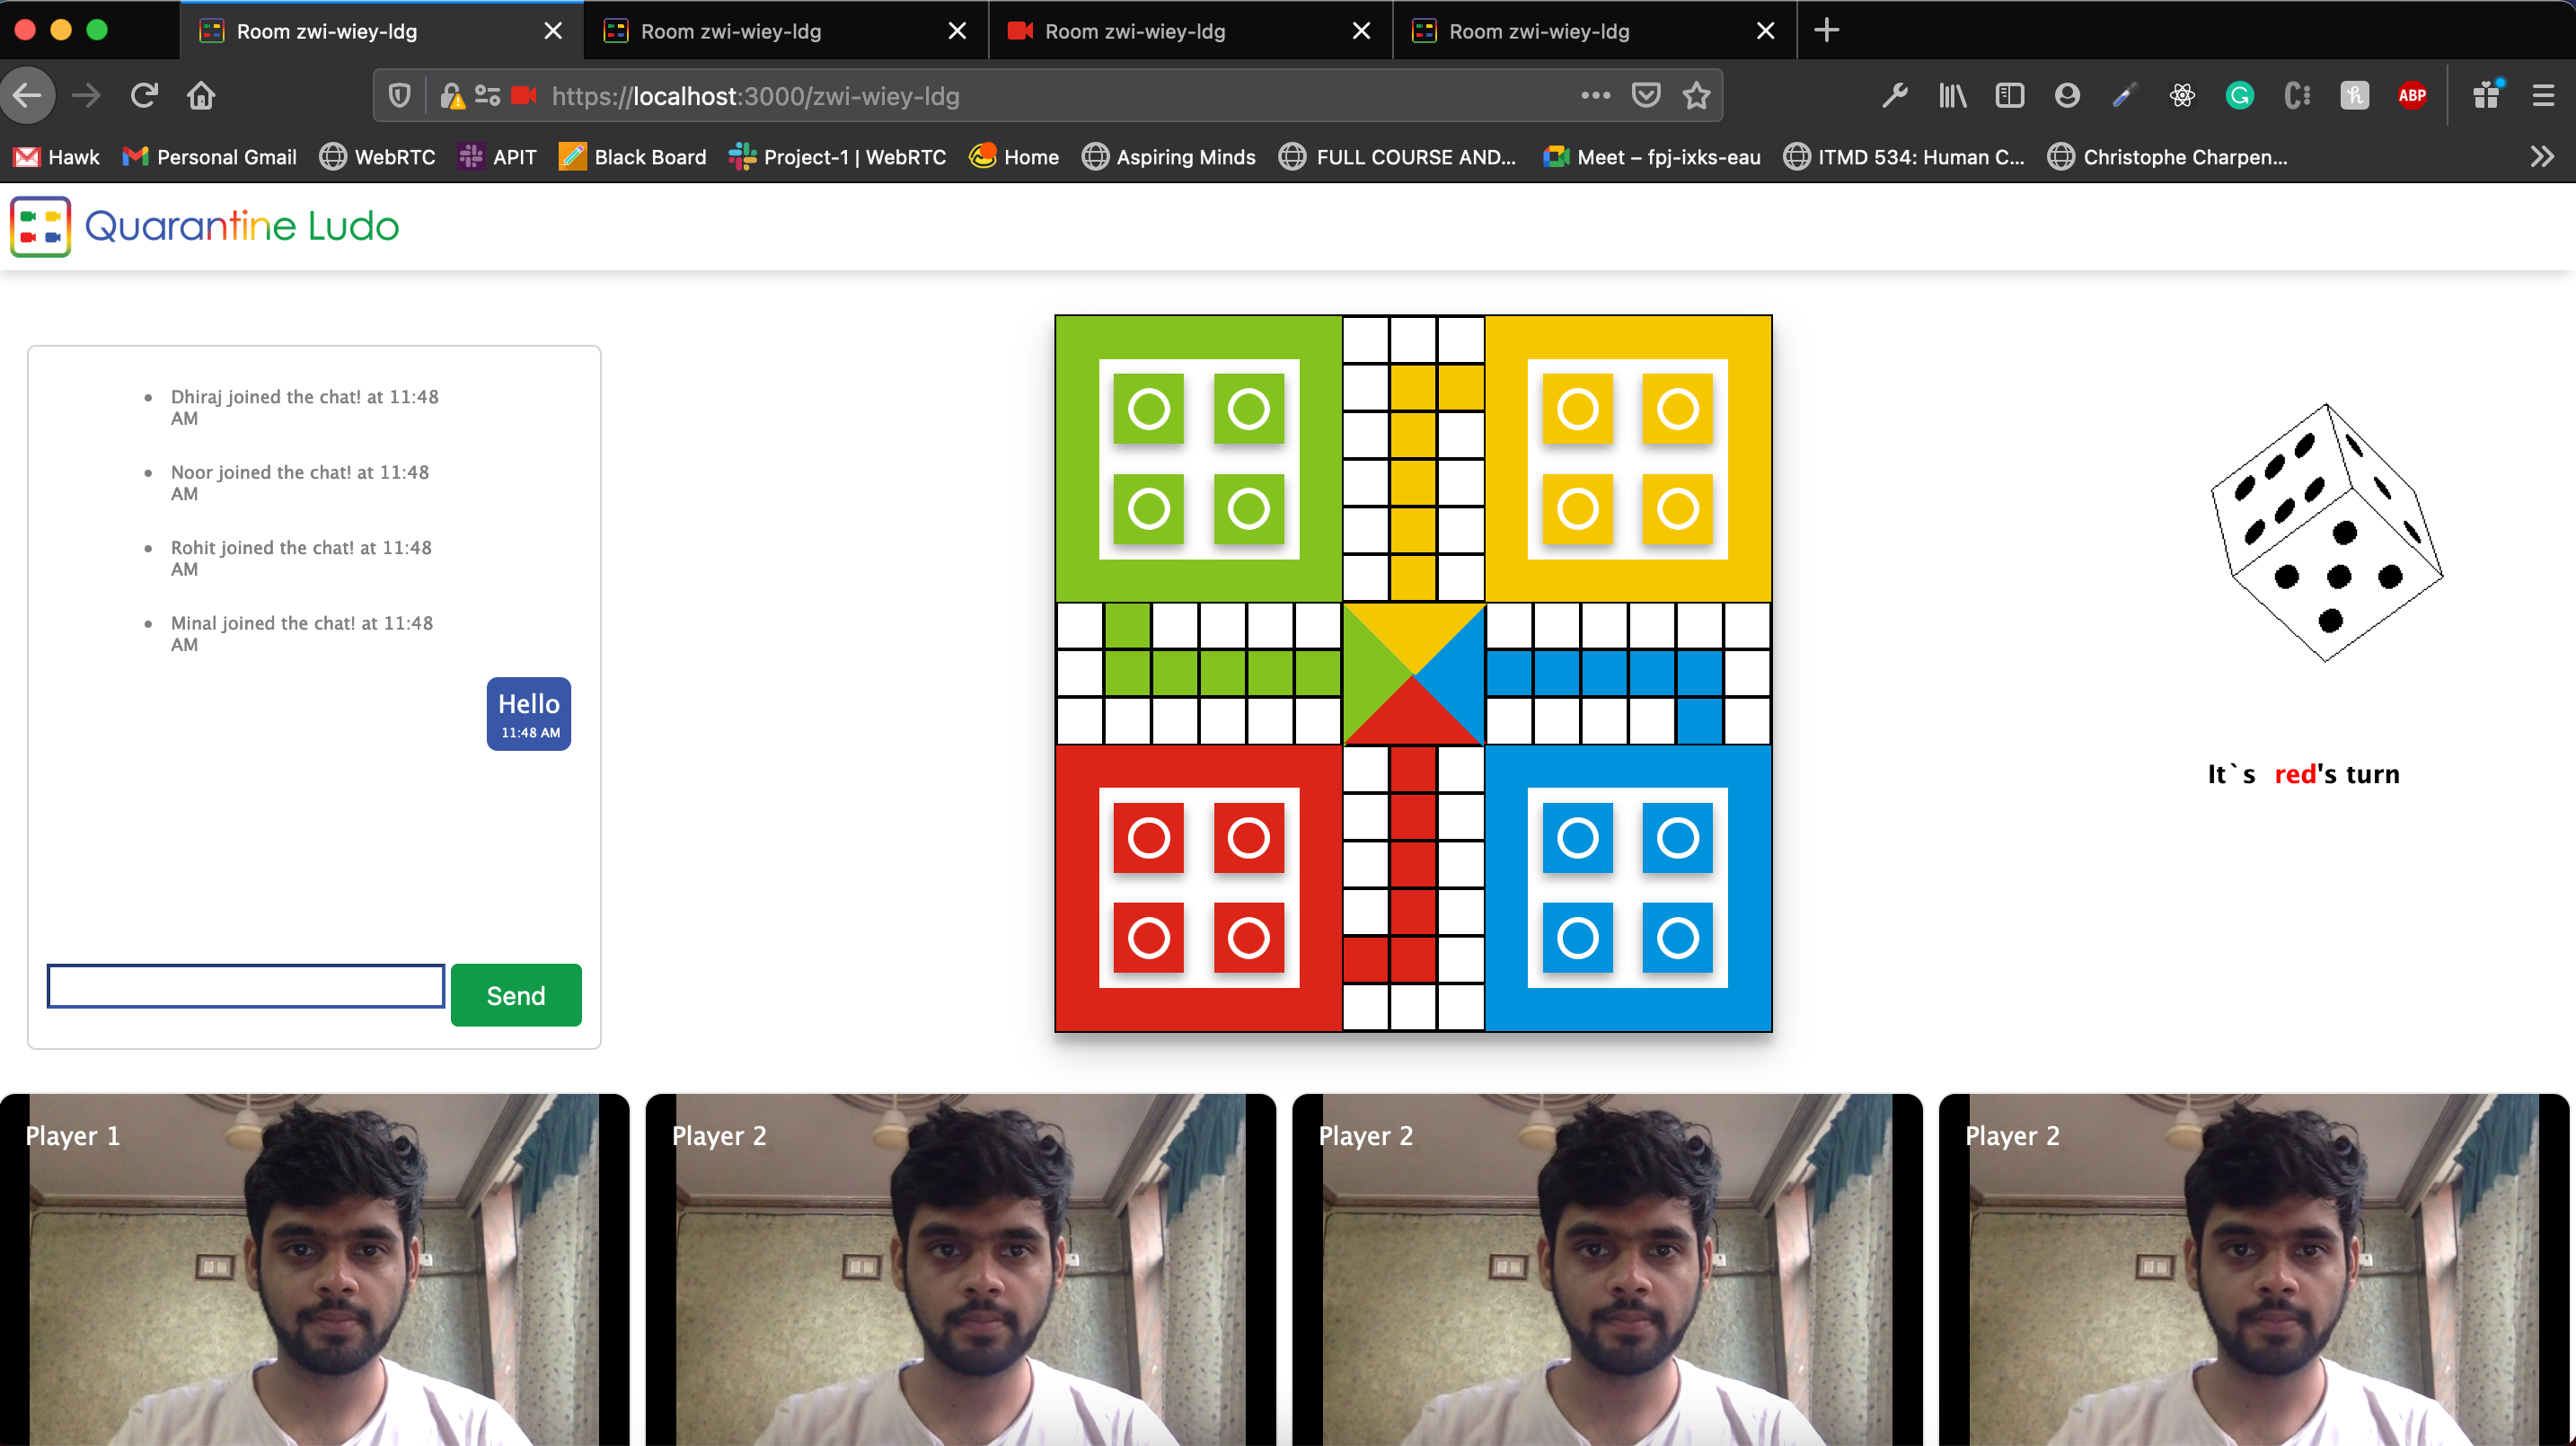Open the Firefox hamburger menu
This screenshot has width=2576, height=1446.
point(2543,96)
